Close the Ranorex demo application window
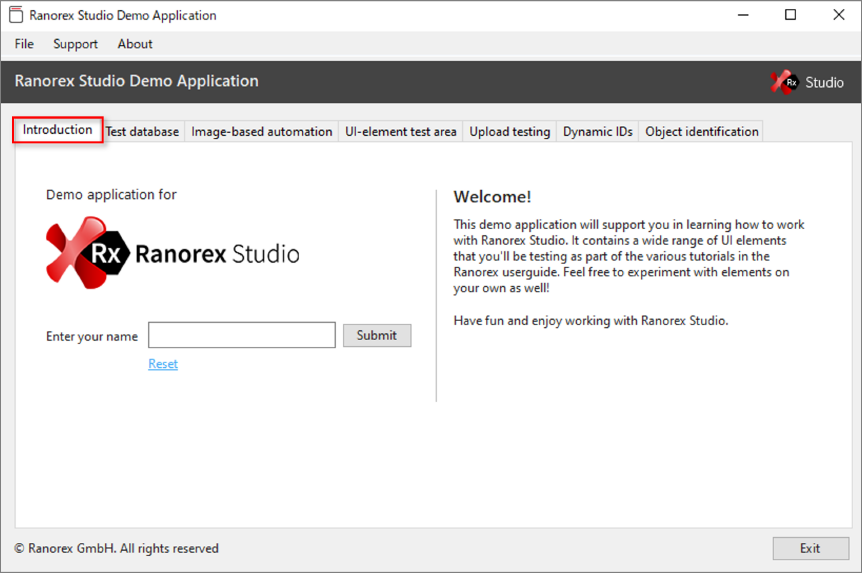 (839, 15)
